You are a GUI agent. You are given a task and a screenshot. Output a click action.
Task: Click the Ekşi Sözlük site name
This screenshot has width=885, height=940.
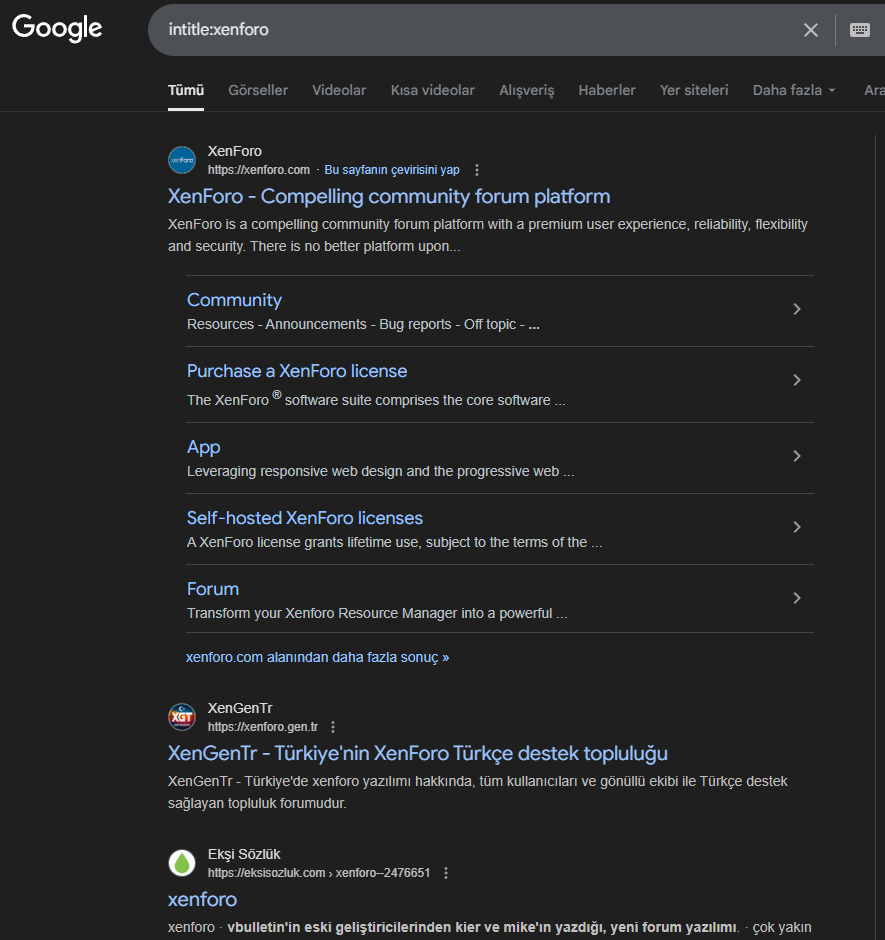click(x=244, y=854)
